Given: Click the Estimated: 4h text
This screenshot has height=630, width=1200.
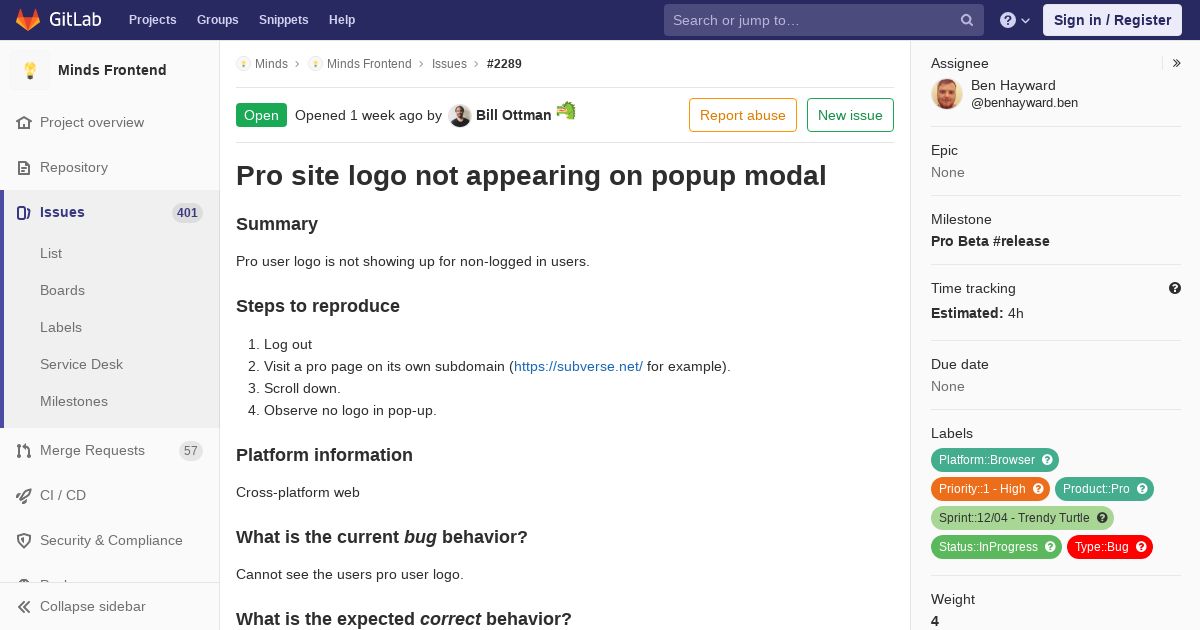Looking at the screenshot, I should click(977, 313).
